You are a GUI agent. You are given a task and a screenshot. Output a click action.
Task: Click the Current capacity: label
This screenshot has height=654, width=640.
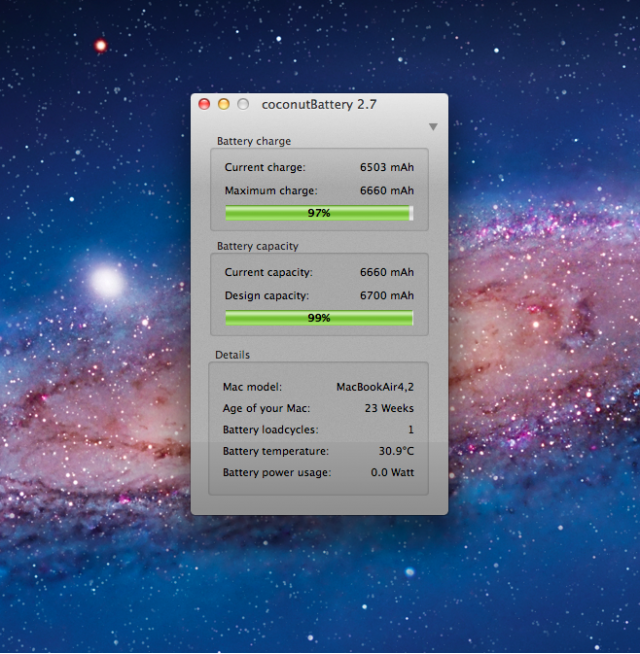pyautogui.click(x=269, y=273)
